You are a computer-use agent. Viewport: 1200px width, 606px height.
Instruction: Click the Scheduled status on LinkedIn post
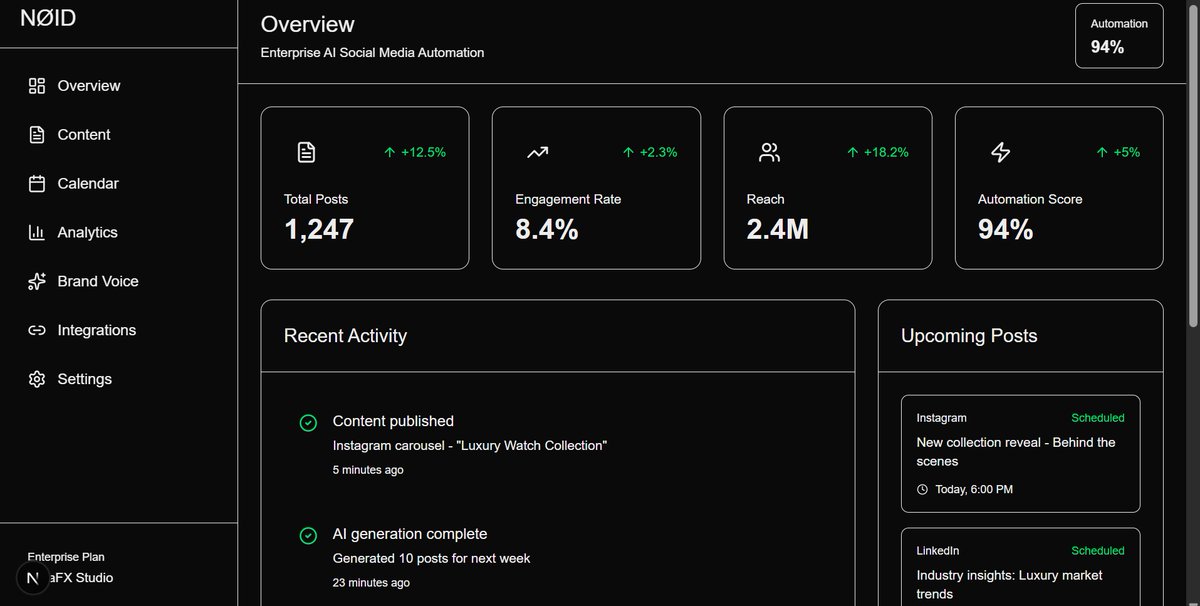point(1098,551)
